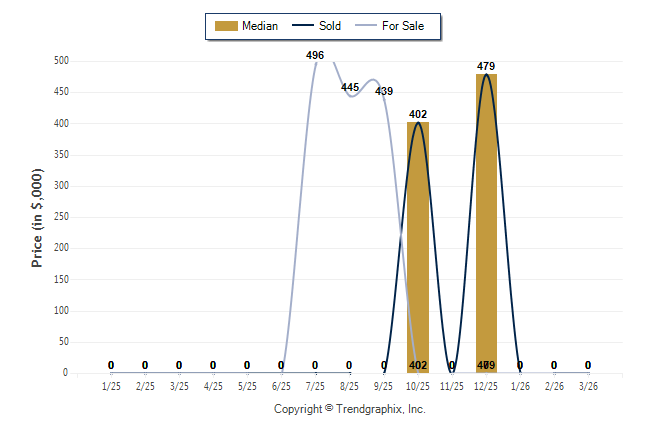
Task: Select the 439 data label
Action: pyautogui.click(x=384, y=91)
